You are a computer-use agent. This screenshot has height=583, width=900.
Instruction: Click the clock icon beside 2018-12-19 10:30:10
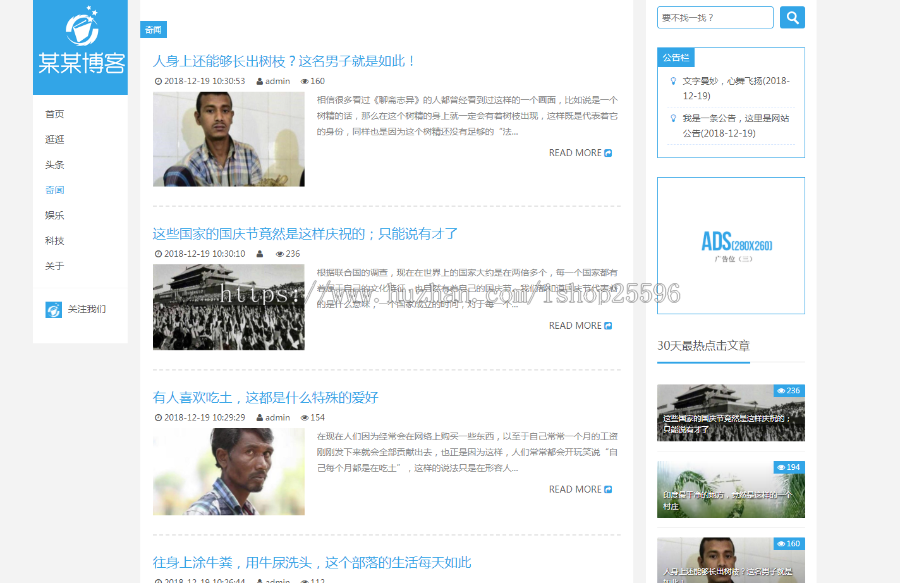click(x=158, y=254)
